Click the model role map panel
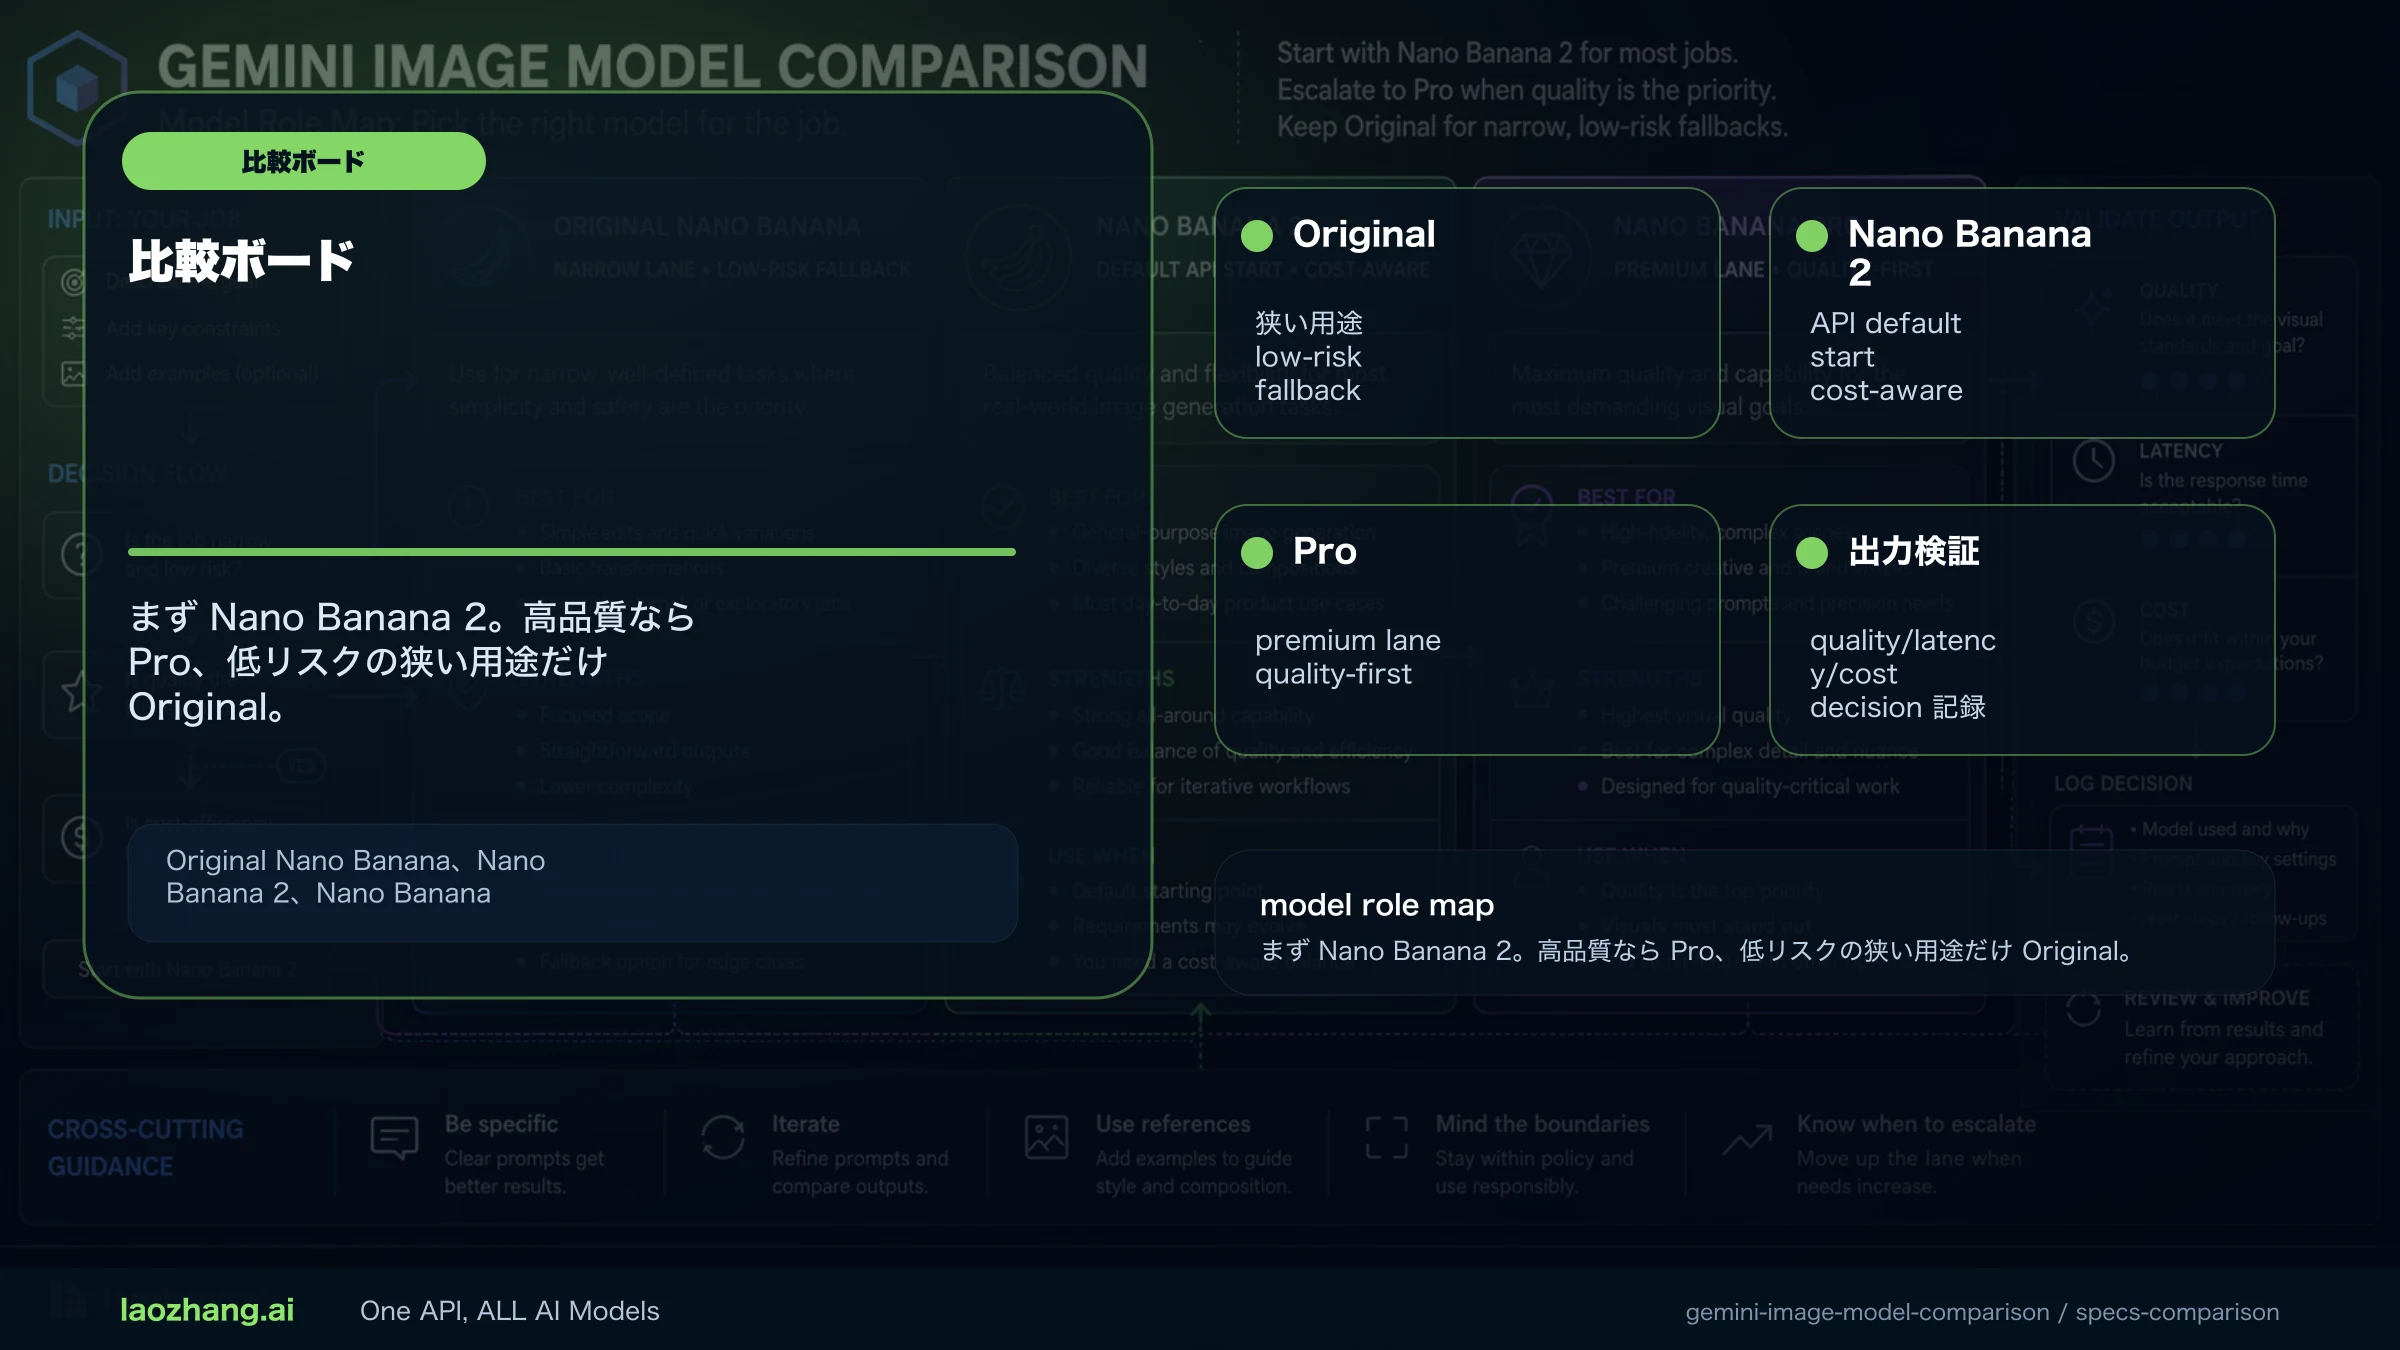This screenshot has height=1350, width=2400. tap(1745, 924)
